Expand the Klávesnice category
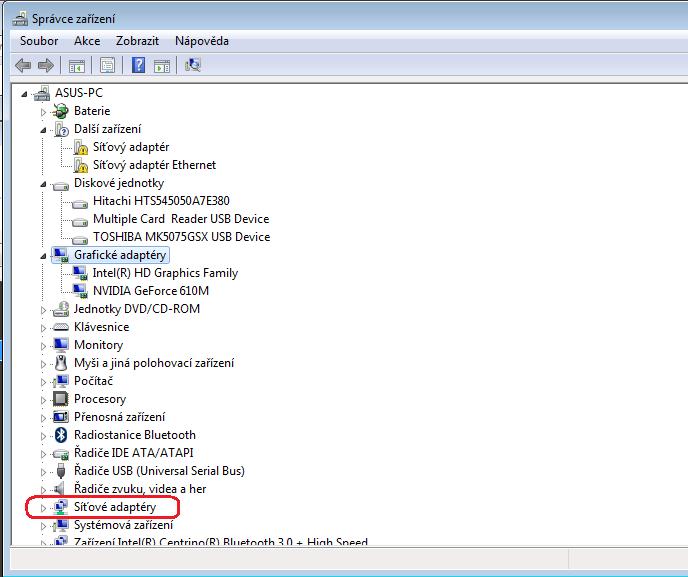This screenshot has width=688, height=577. [43, 328]
